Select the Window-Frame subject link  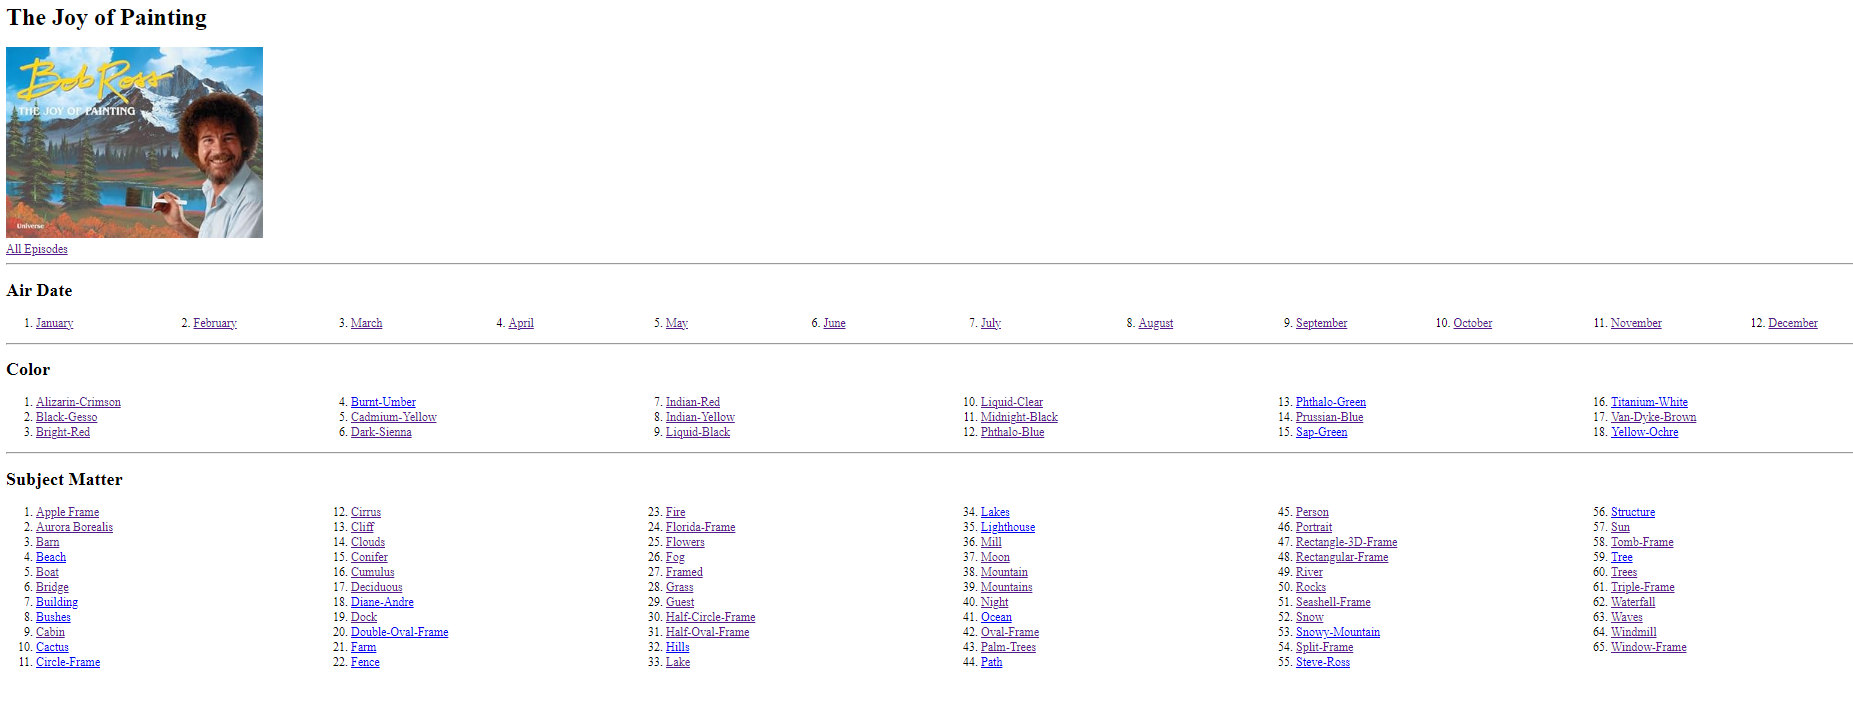pos(1648,647)
